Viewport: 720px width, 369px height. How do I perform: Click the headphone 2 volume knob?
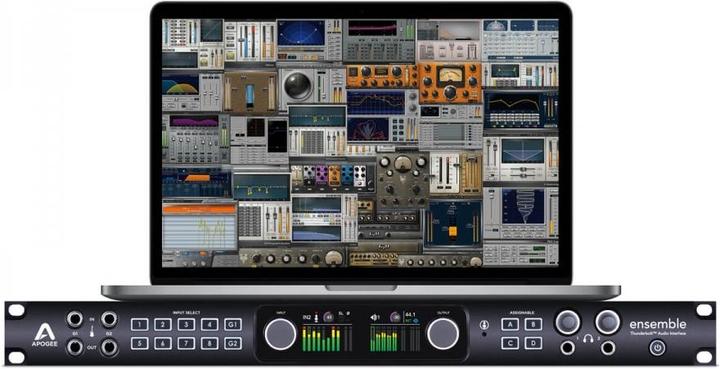[x=608, y=322]
